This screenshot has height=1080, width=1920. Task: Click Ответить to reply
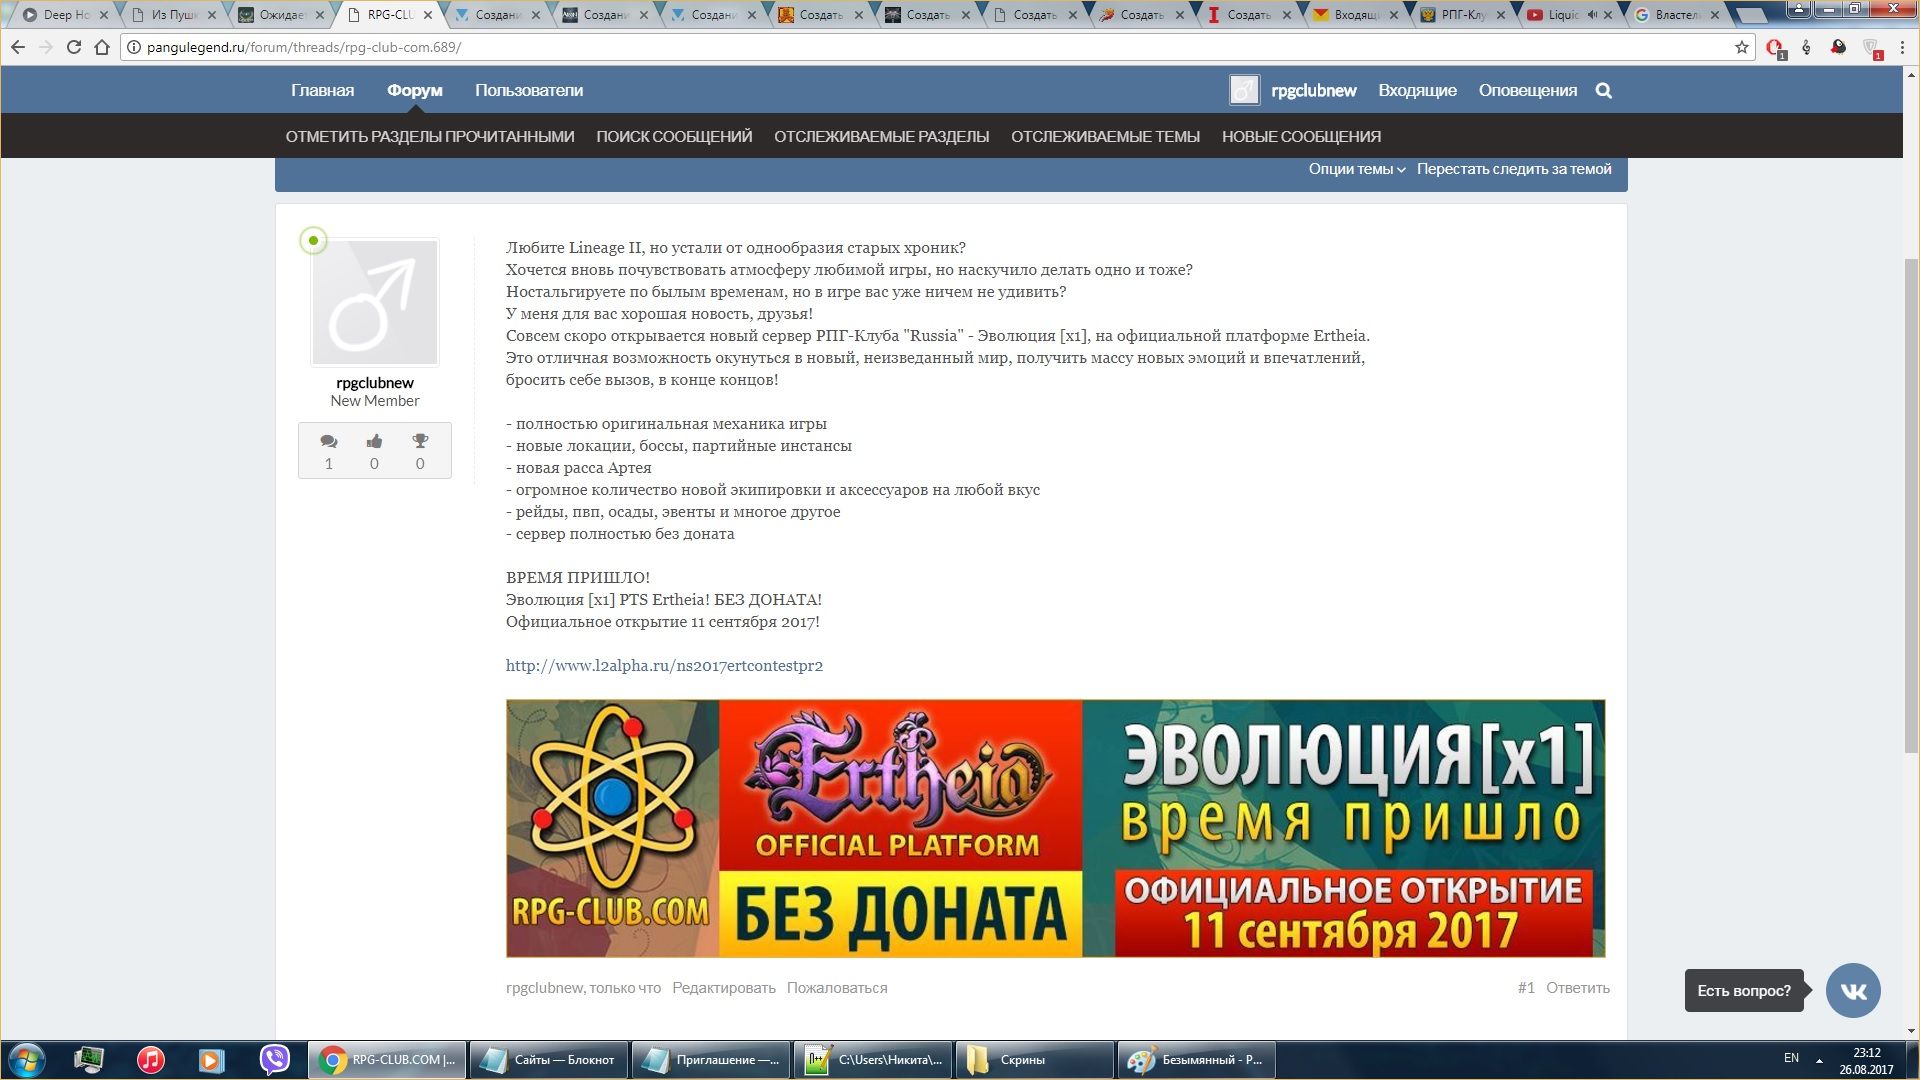[x=1578, y=988]
